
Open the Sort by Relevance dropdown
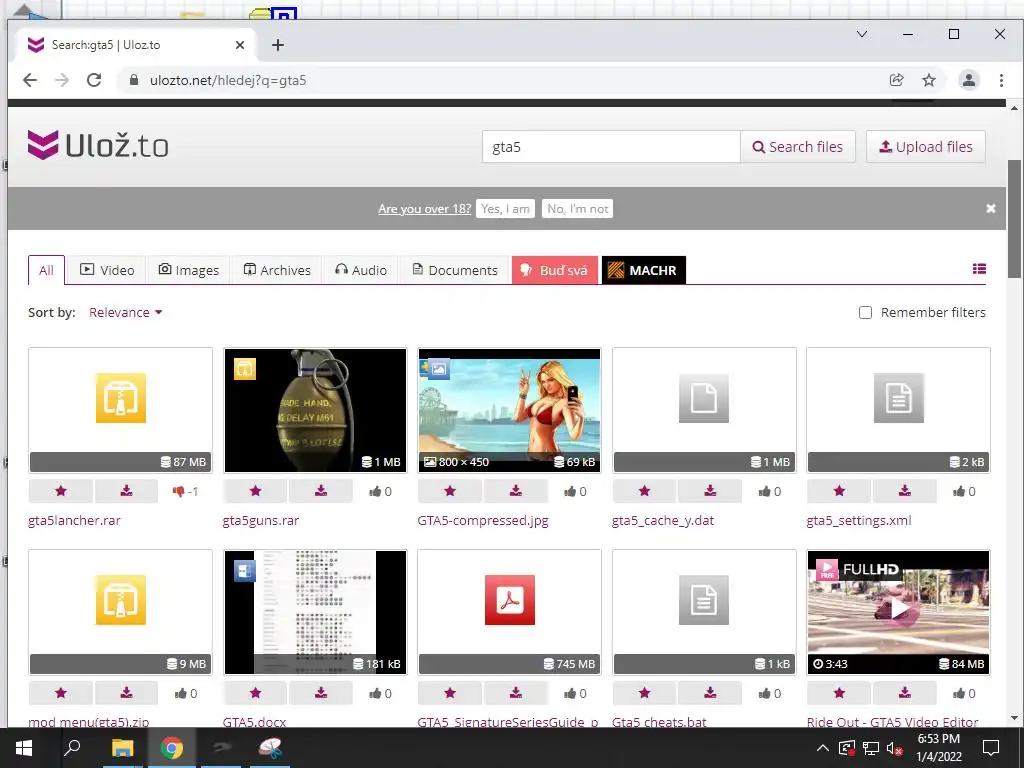point(125,313)
